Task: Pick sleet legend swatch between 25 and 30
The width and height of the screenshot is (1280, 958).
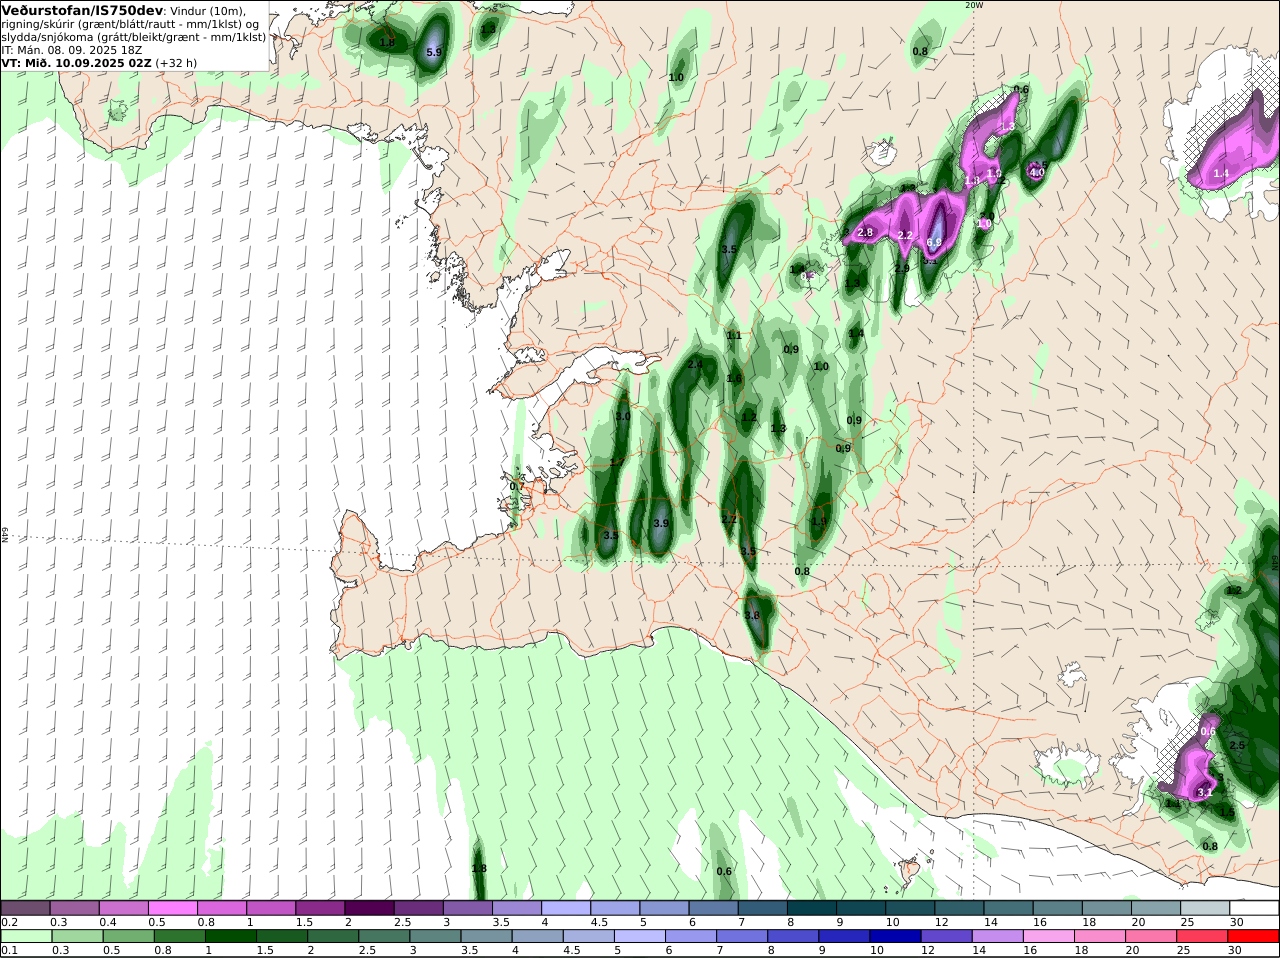Action: [1206, 908]
